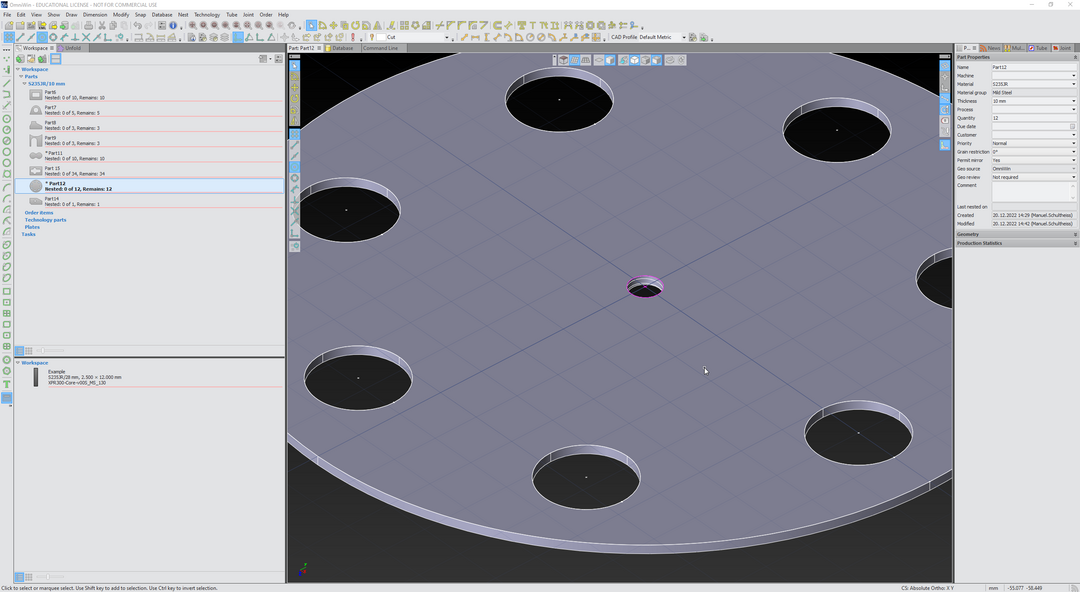
Task: Open the Order items link in tree
Action: [39, 213]
